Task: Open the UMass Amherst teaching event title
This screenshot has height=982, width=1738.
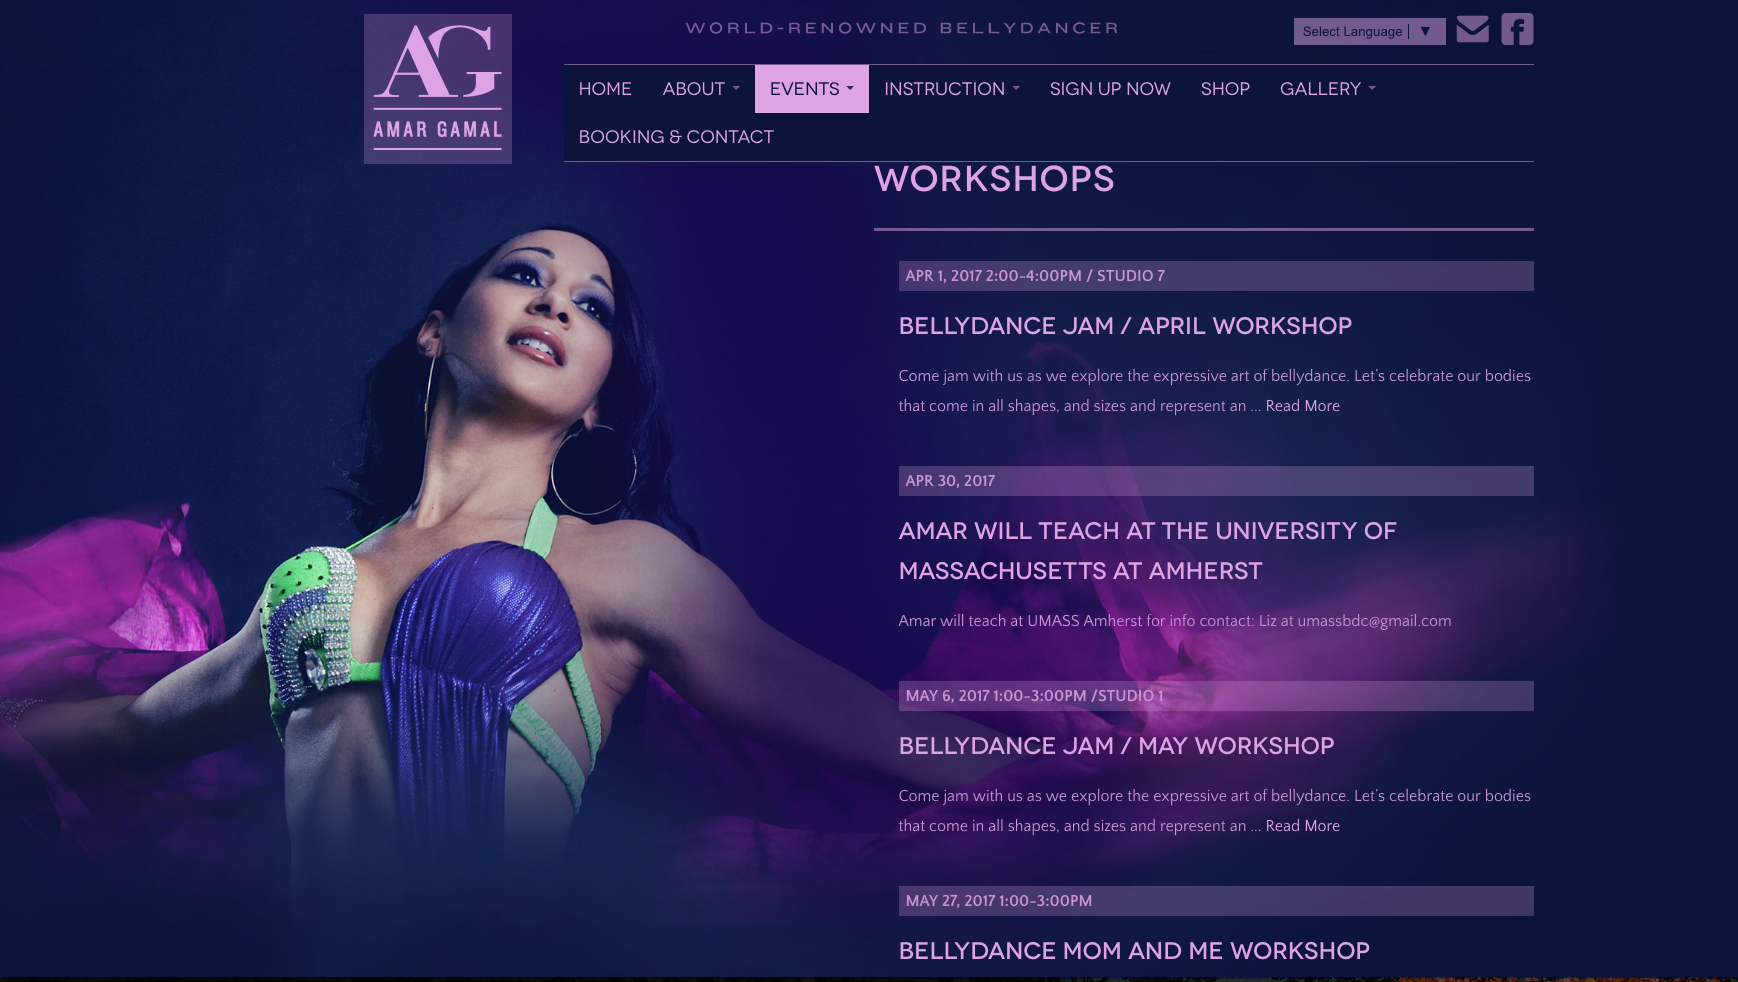Action: (x=1147, y=551)
